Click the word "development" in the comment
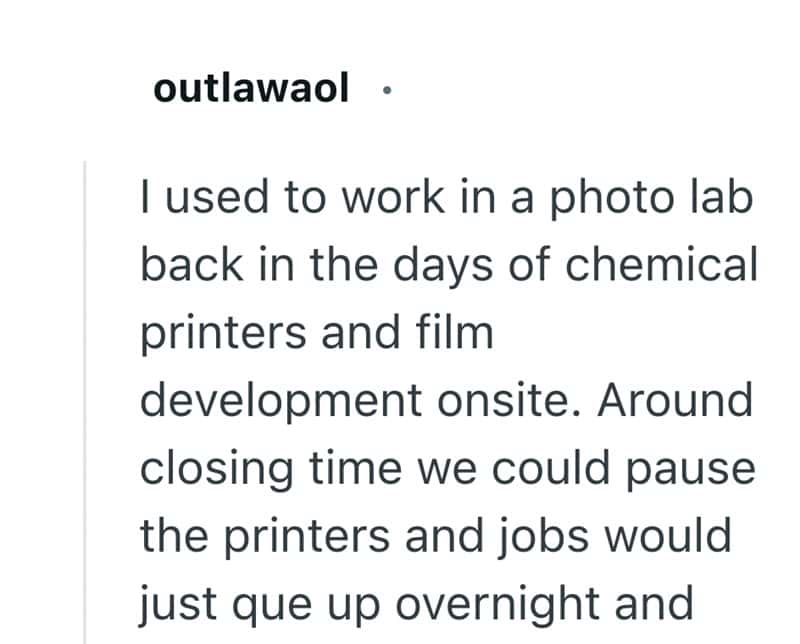Image resolution: width=800 pixels, height=644 pixels. click(281, 401)
